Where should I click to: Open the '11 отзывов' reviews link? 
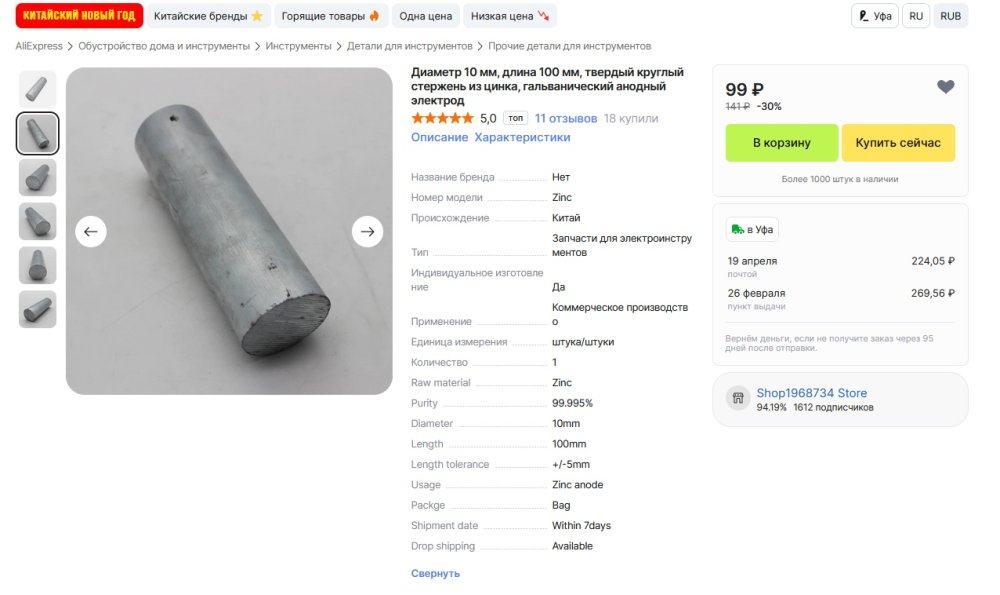point(566,118)
